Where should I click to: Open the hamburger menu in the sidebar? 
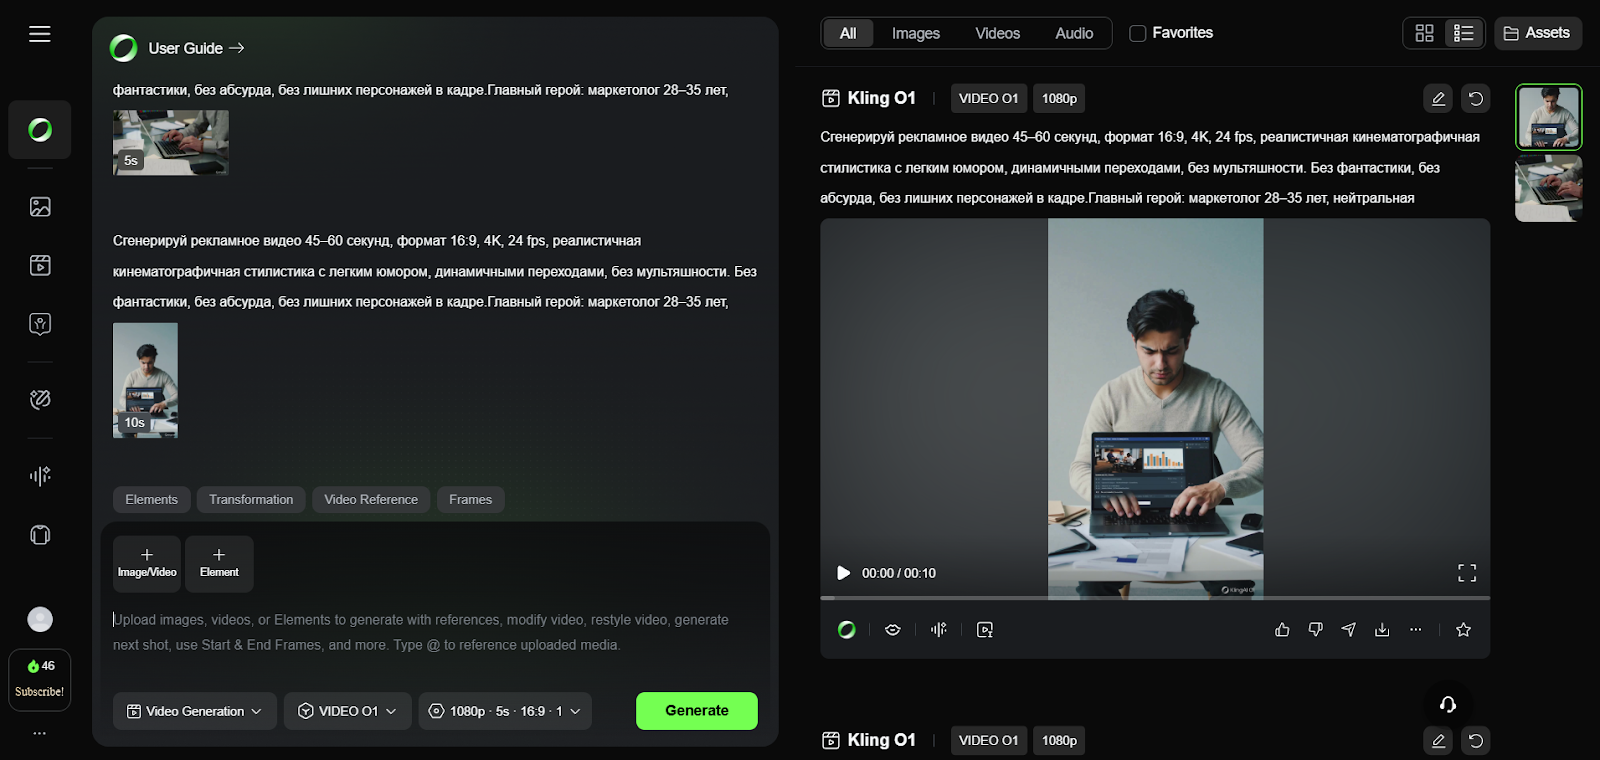(40, 34)
